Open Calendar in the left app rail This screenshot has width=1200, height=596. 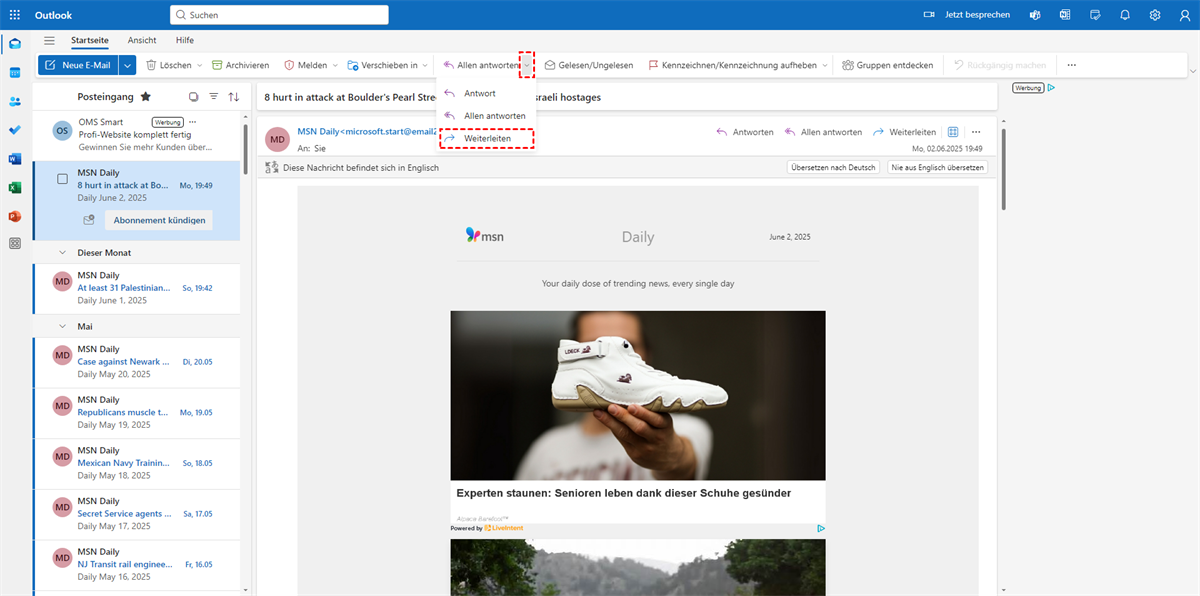pos(14,73)
